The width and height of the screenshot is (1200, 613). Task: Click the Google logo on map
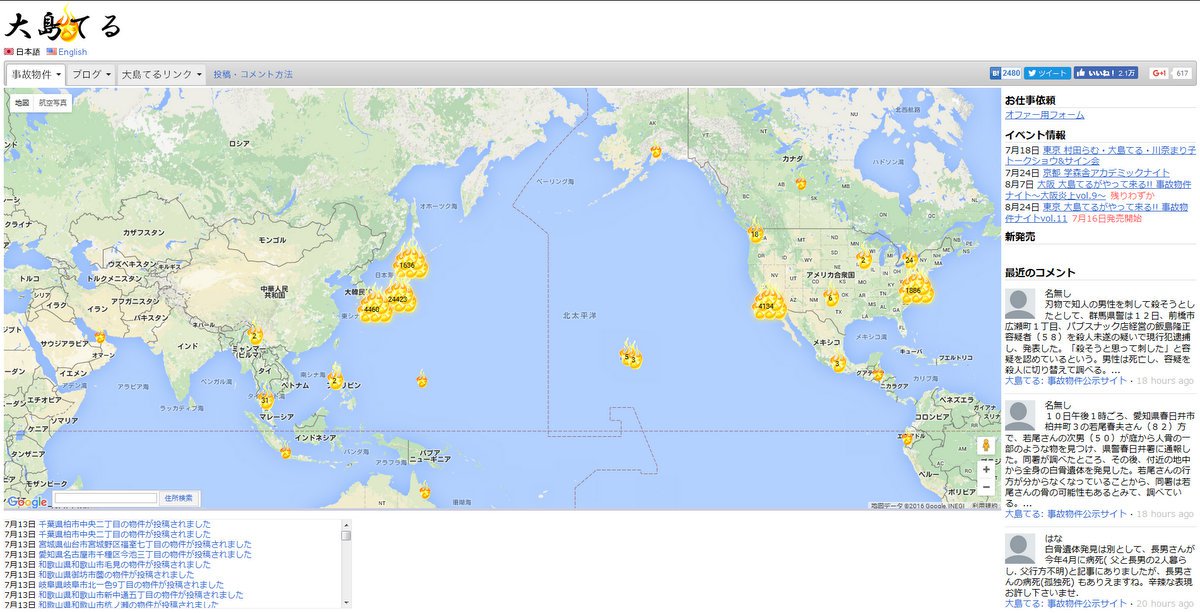click(x=27, y=501)
